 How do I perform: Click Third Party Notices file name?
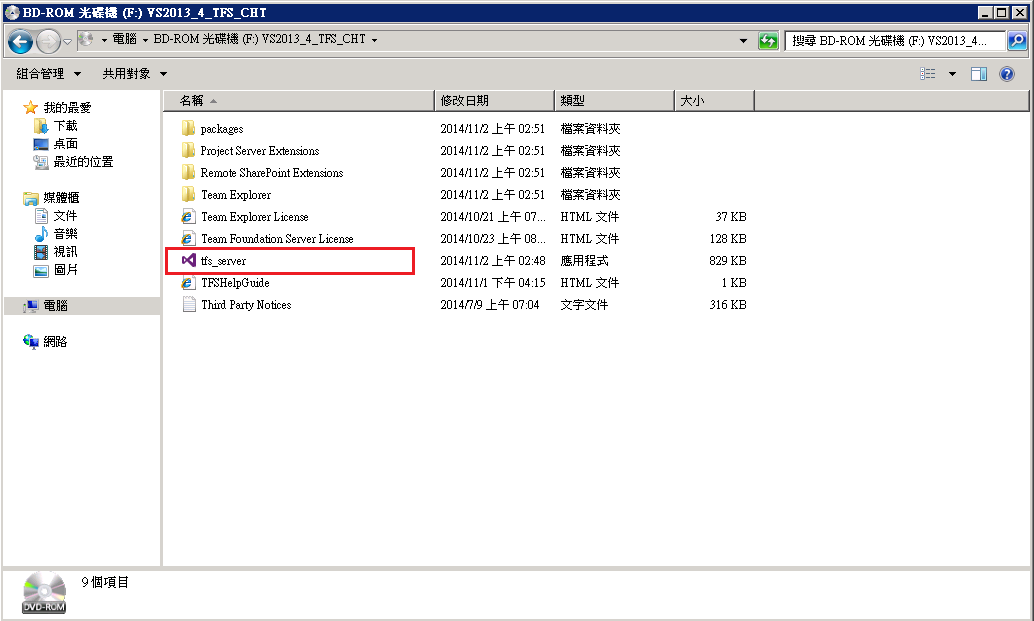coord(246,305)
